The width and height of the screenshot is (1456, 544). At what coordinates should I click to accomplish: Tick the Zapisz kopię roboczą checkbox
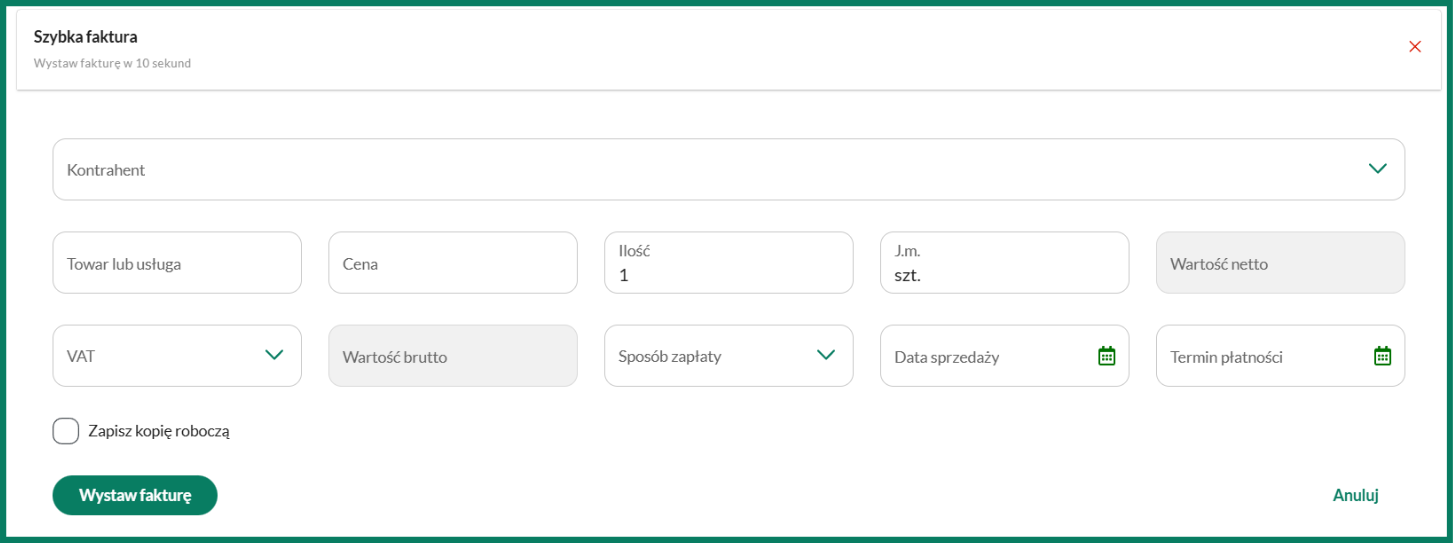(x=66, y=431)
